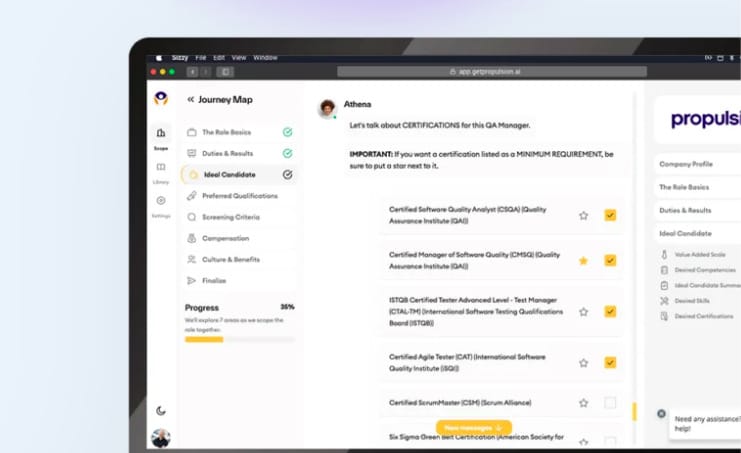Star the Certified ScrumMaster certification
This screenshot has width=741, height=453.
tap(583, 403)
